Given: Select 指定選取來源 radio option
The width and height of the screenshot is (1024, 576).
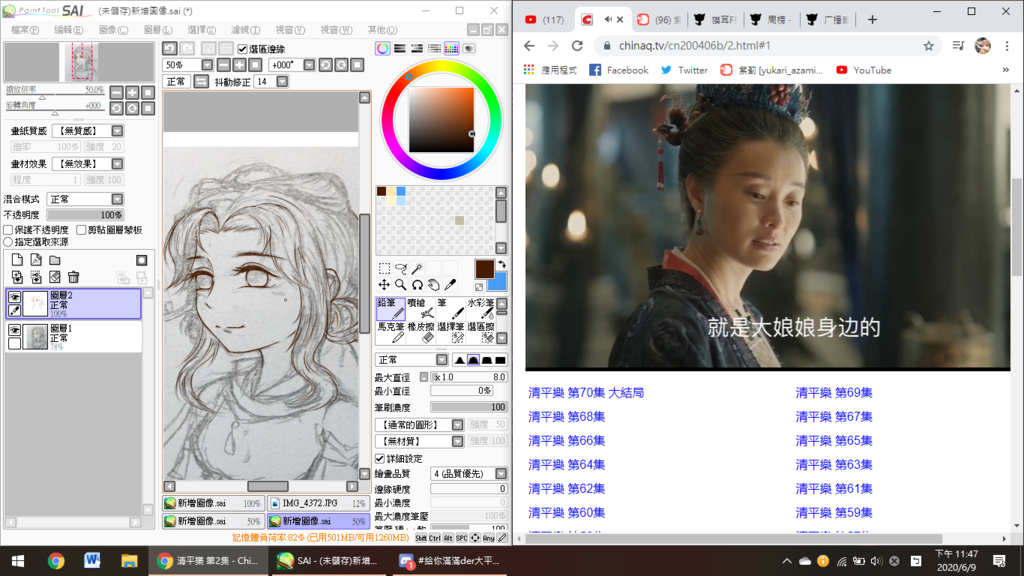Looking at the screenshot, I should 8,242.
